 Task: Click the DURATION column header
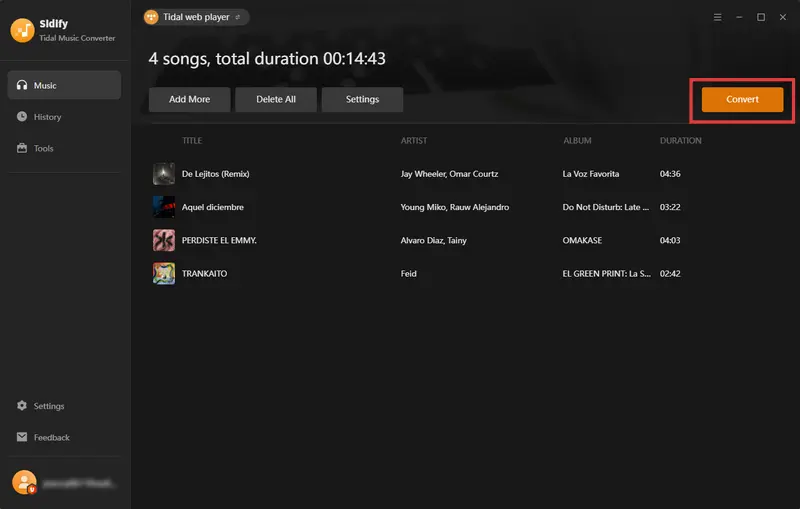tap(681, 140)
